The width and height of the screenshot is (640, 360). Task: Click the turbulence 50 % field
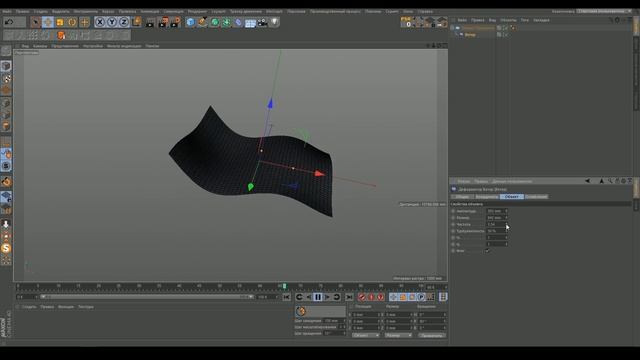(495, 231)
